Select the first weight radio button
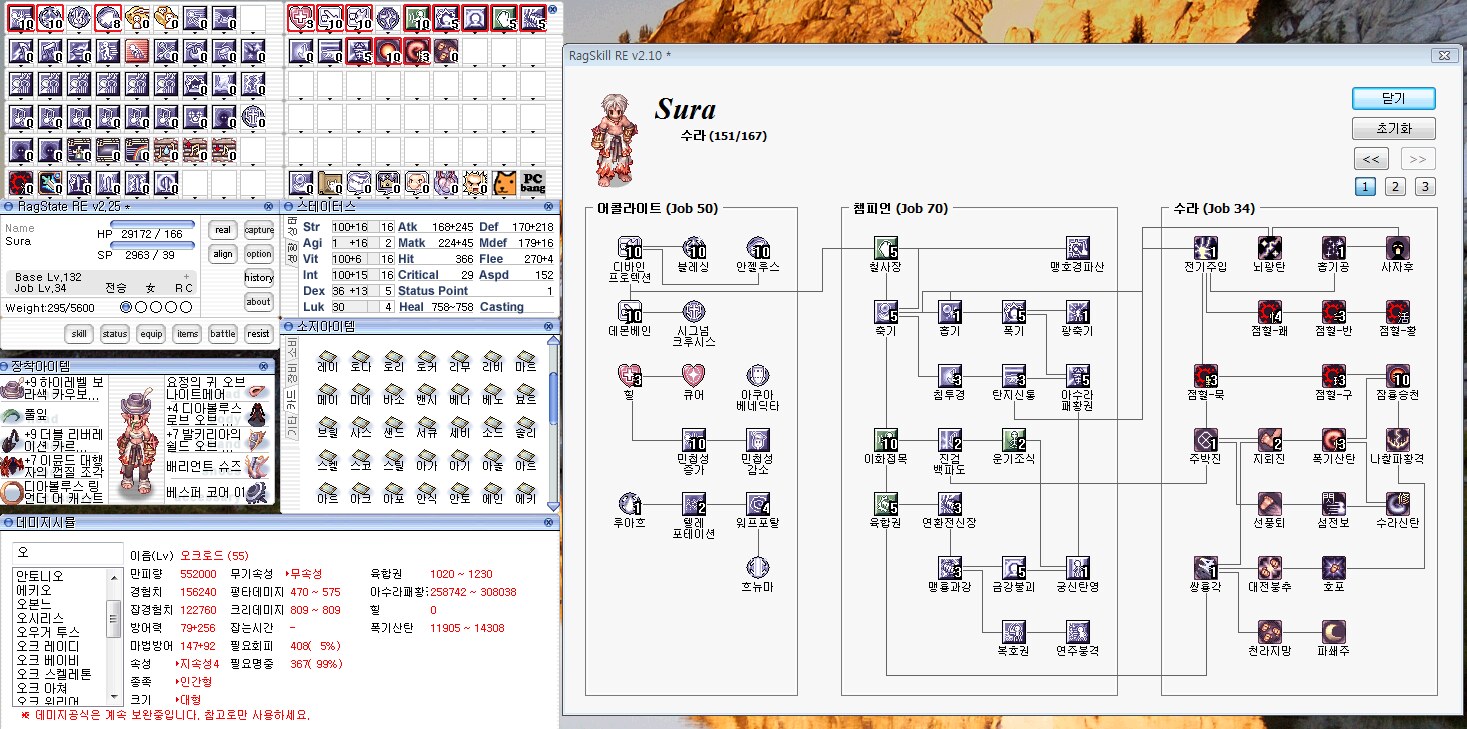 point(126,308)
